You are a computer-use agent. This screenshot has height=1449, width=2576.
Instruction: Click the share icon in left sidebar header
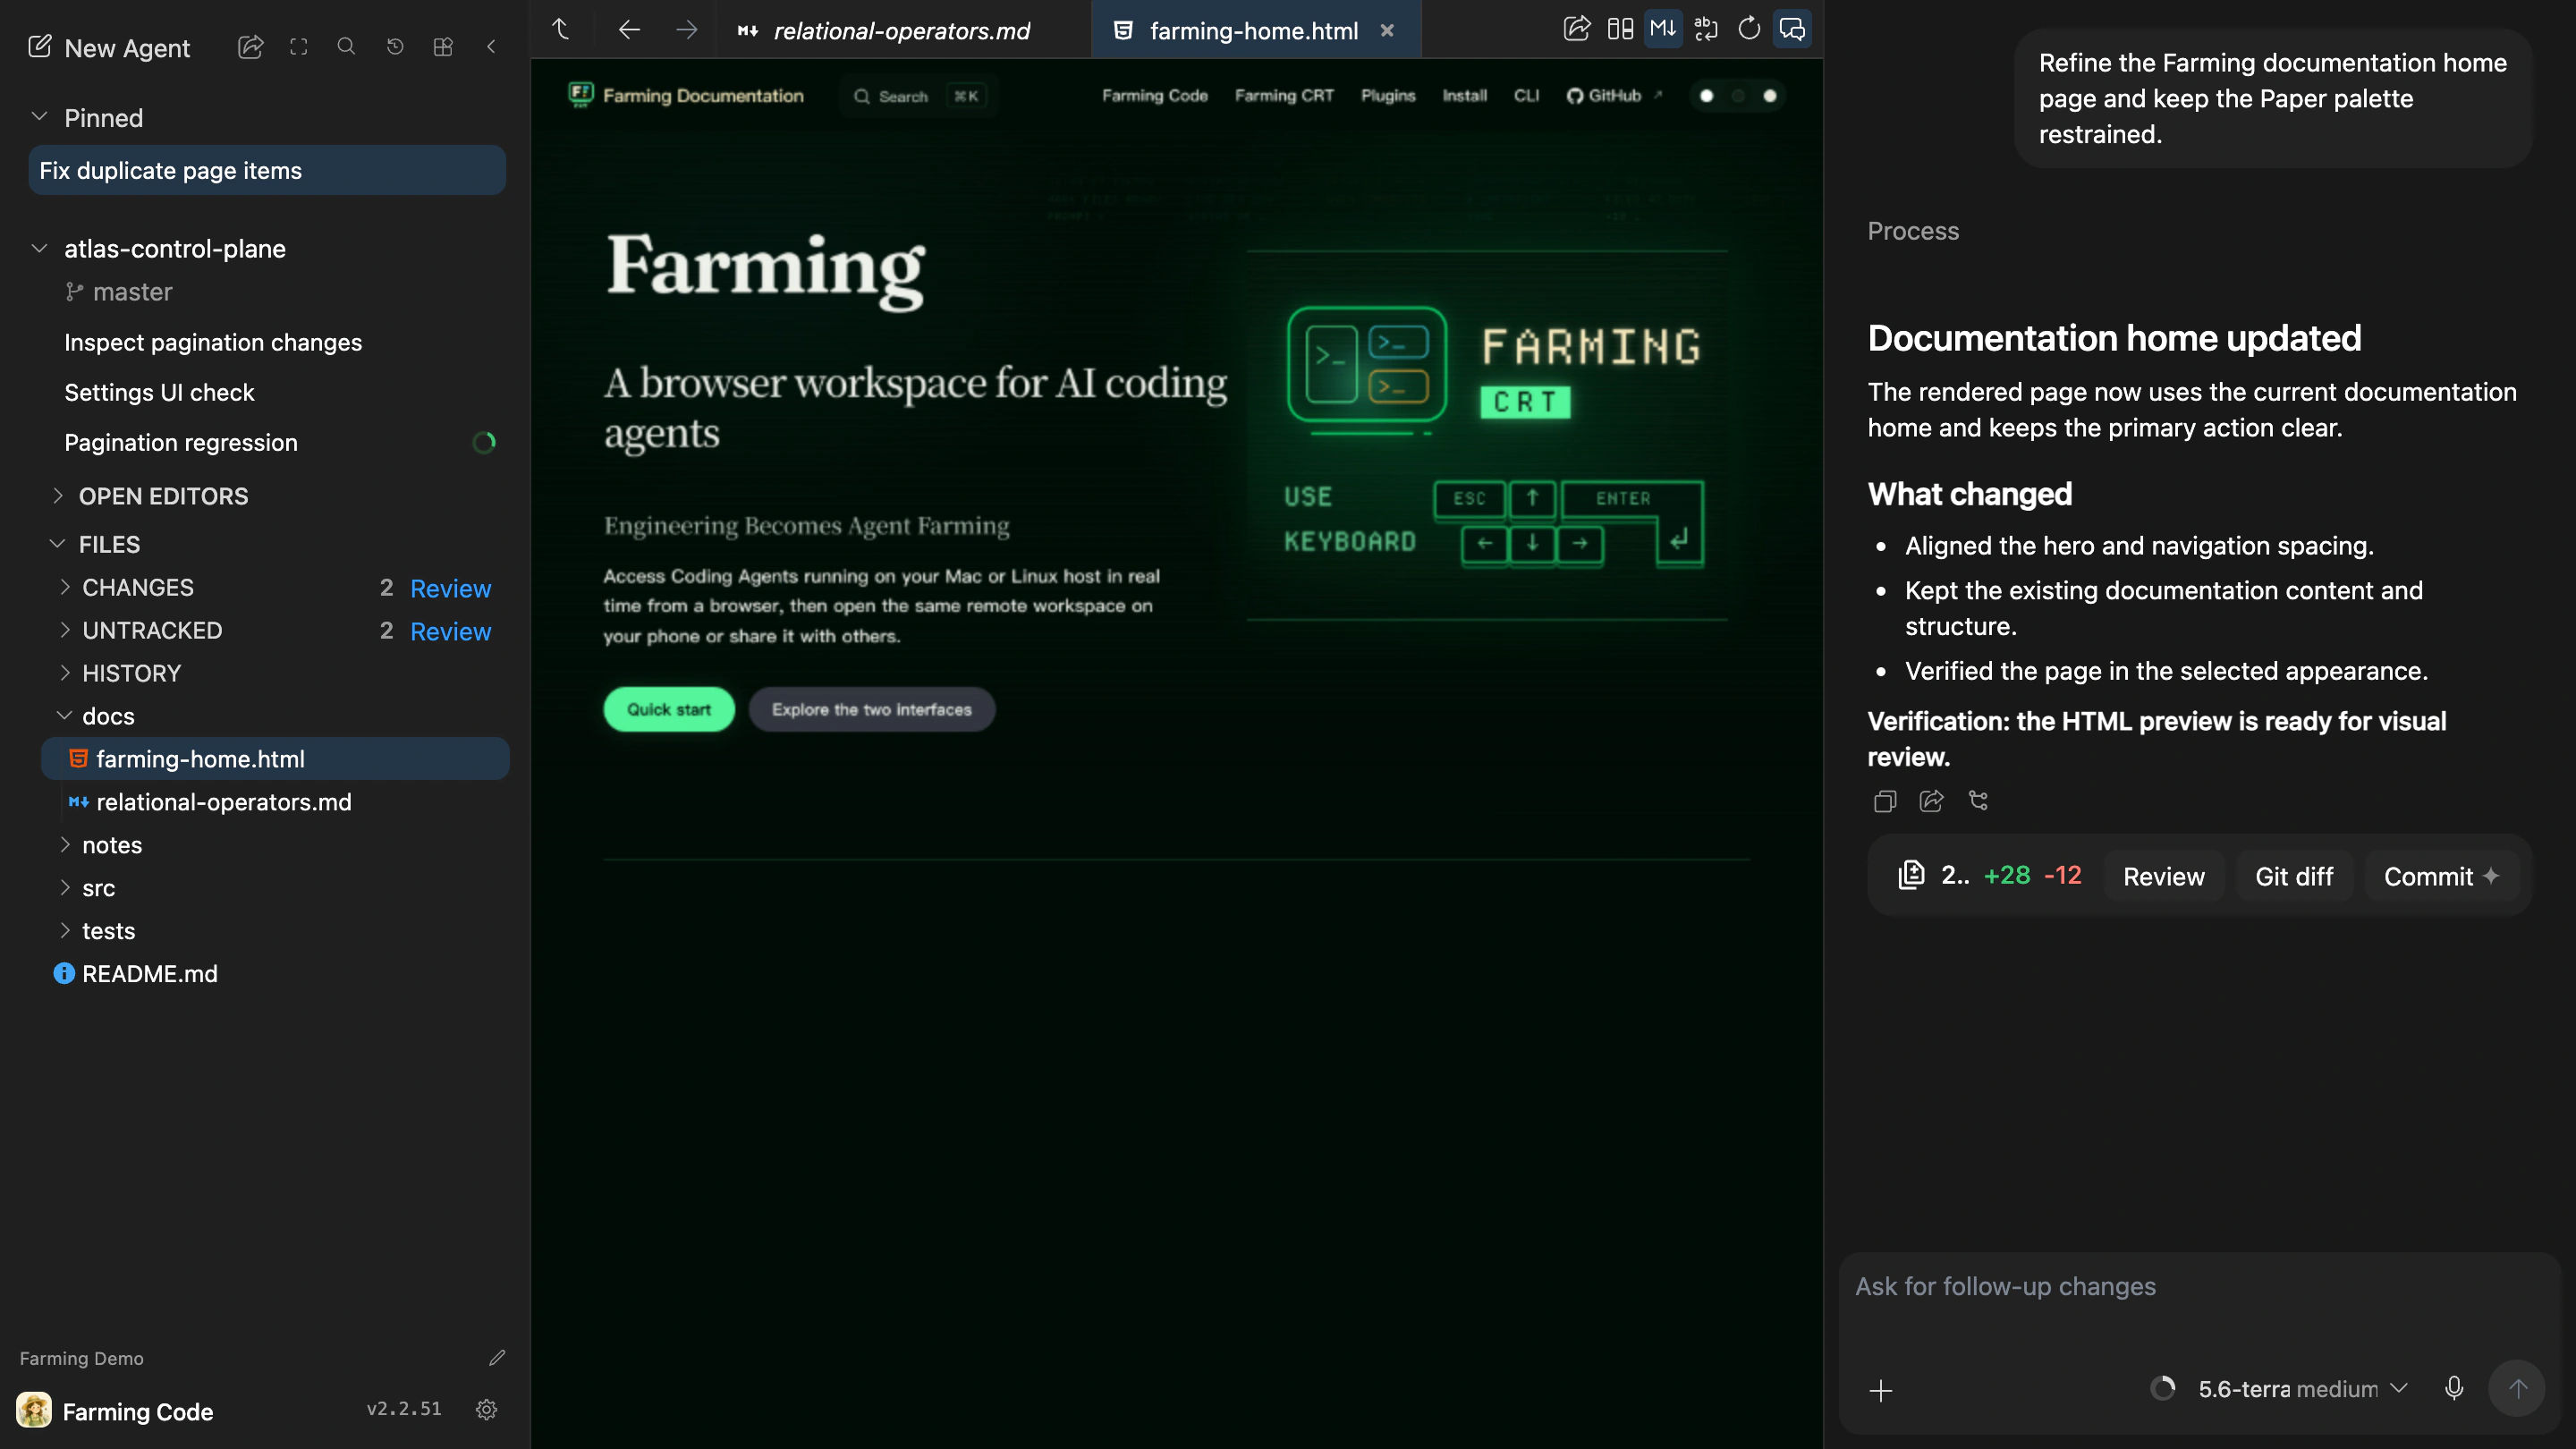[250, 47]
